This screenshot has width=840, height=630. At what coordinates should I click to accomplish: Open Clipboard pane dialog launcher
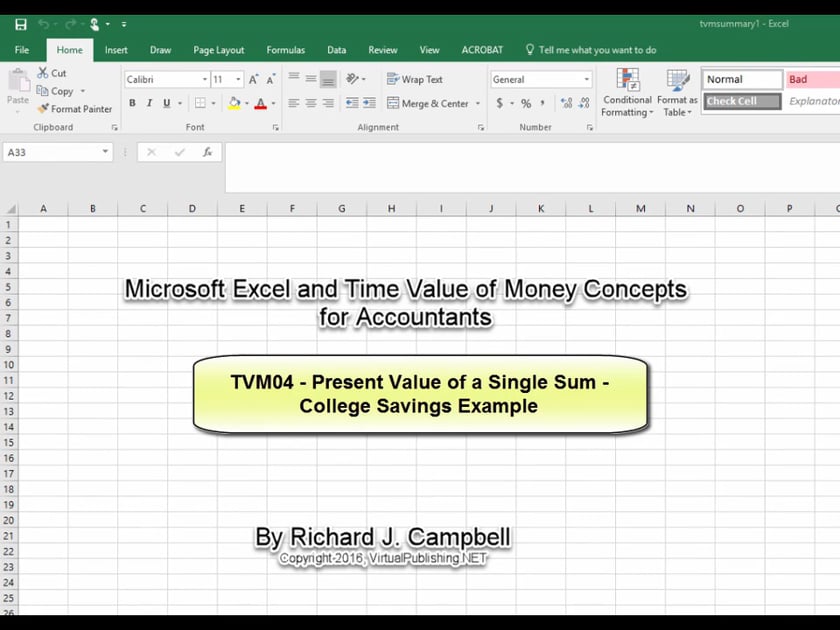[x=115, y=128]
